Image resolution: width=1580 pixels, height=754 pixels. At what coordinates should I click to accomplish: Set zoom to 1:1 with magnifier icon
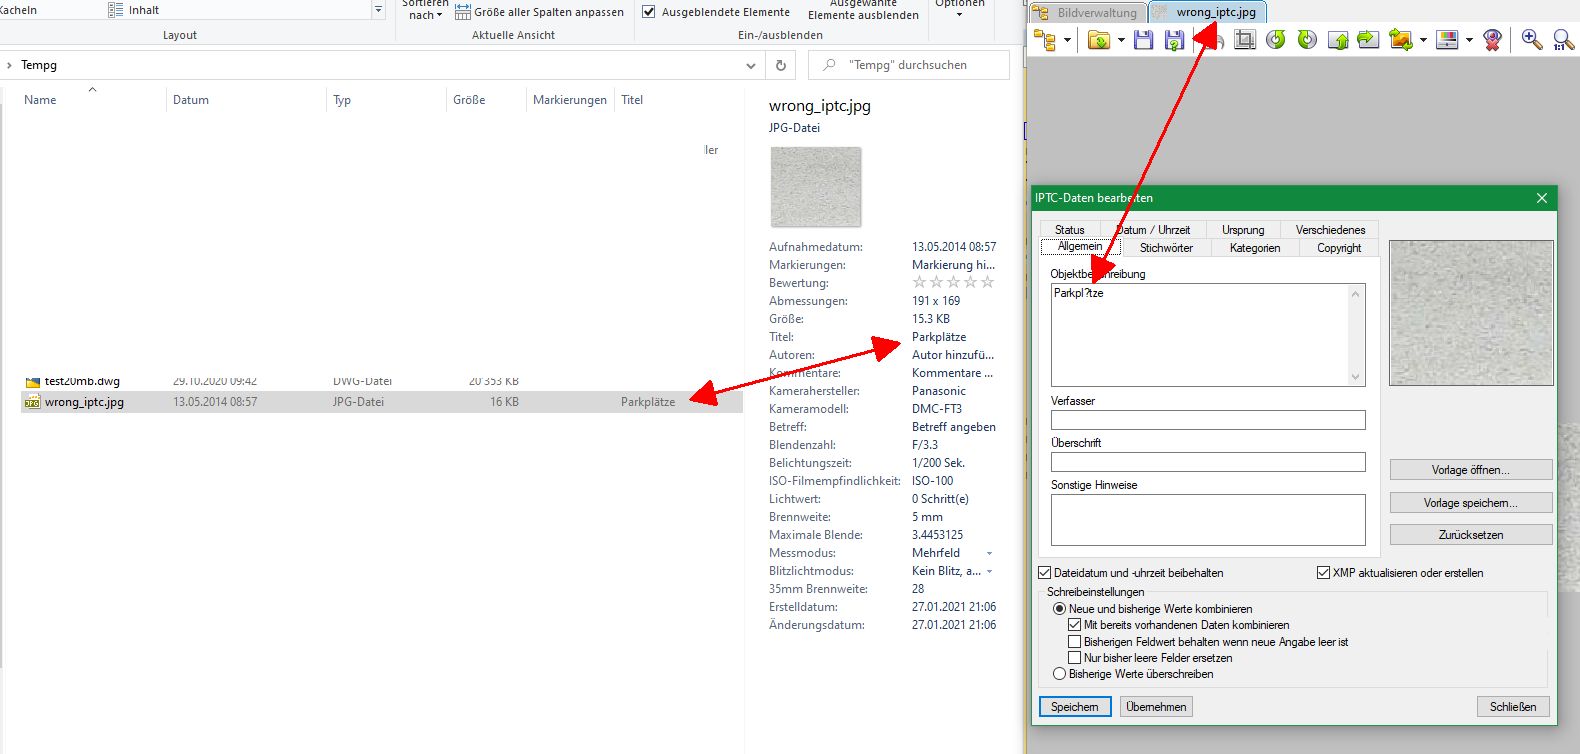tap(1563, 40)
